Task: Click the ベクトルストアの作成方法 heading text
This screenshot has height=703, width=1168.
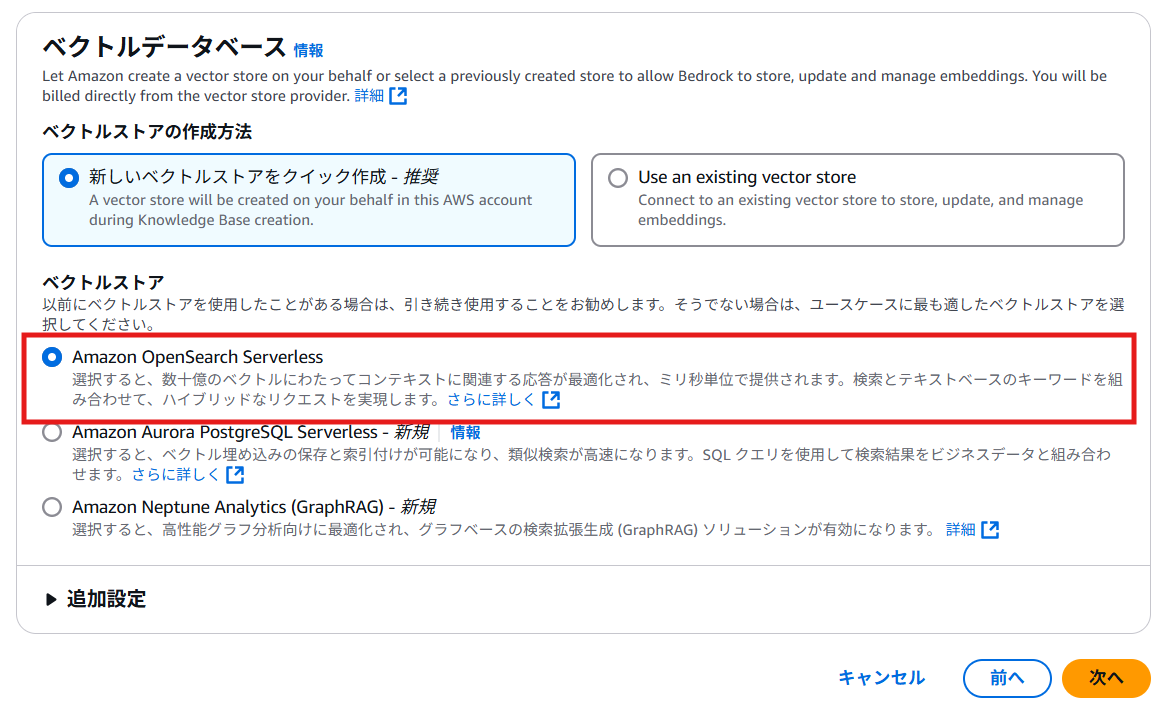Action: (147, 132)
